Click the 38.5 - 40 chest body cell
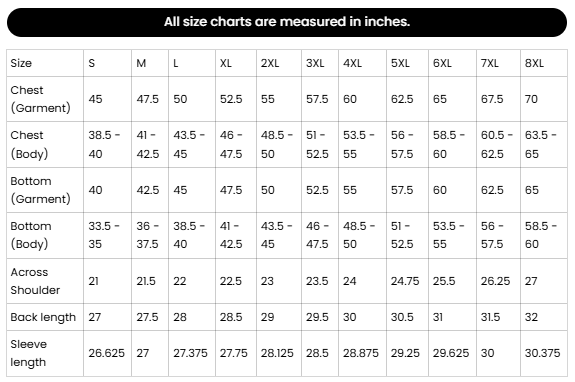This screenshot has height=382, width=575. pos(107,144)
